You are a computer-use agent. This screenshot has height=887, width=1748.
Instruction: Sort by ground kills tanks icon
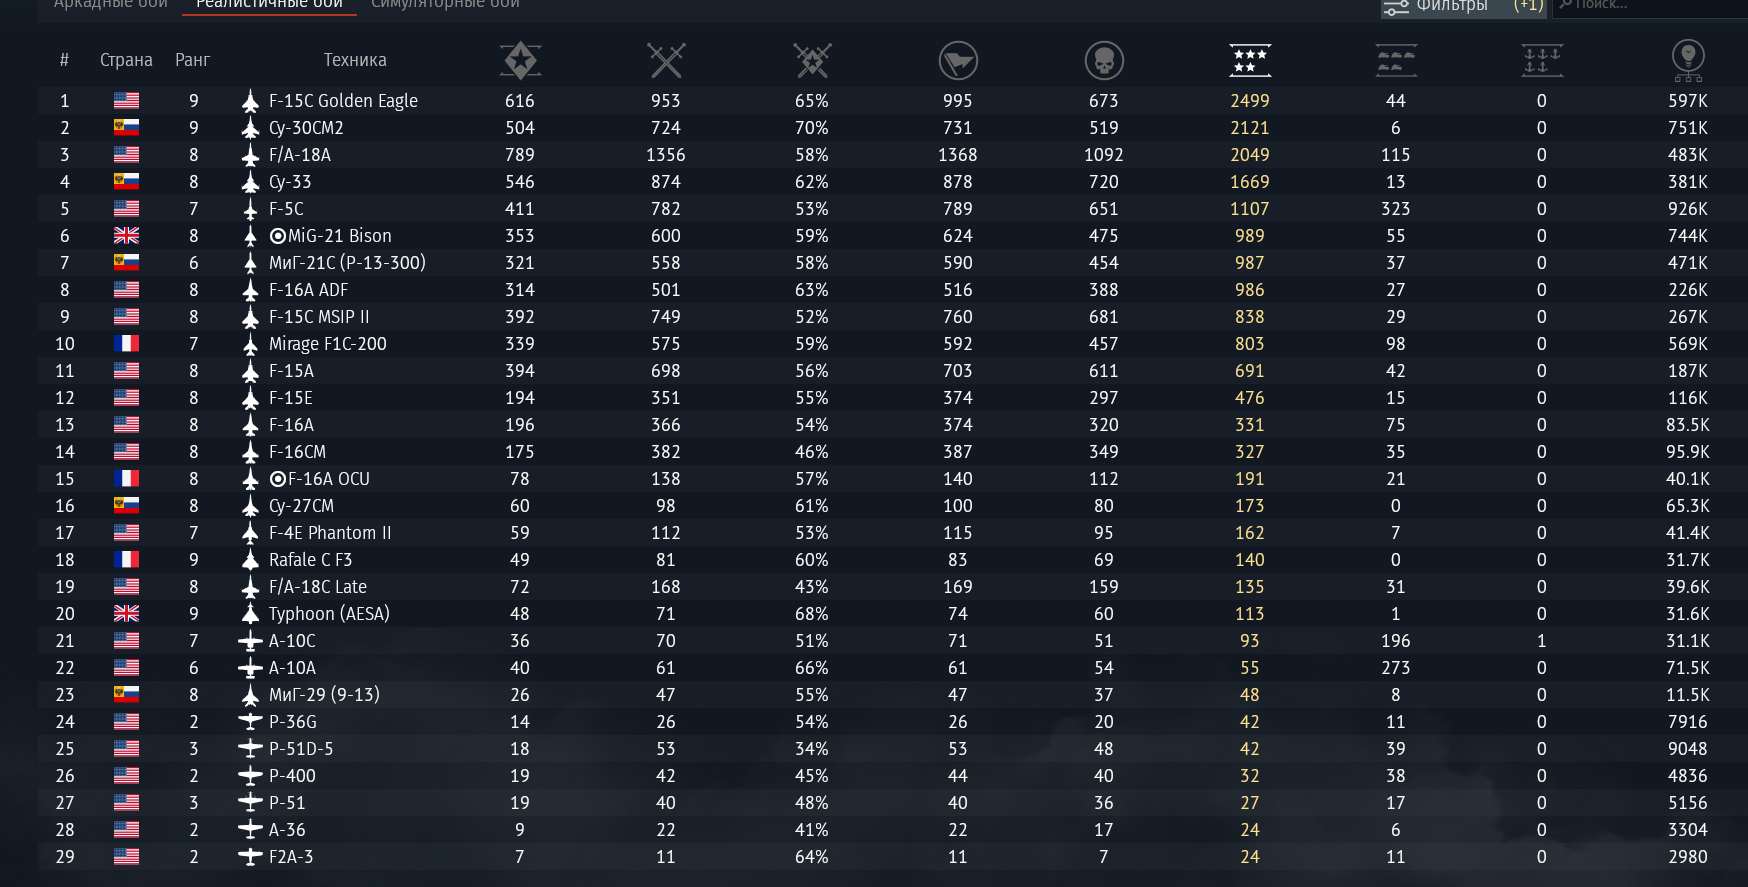point(1396,60)
